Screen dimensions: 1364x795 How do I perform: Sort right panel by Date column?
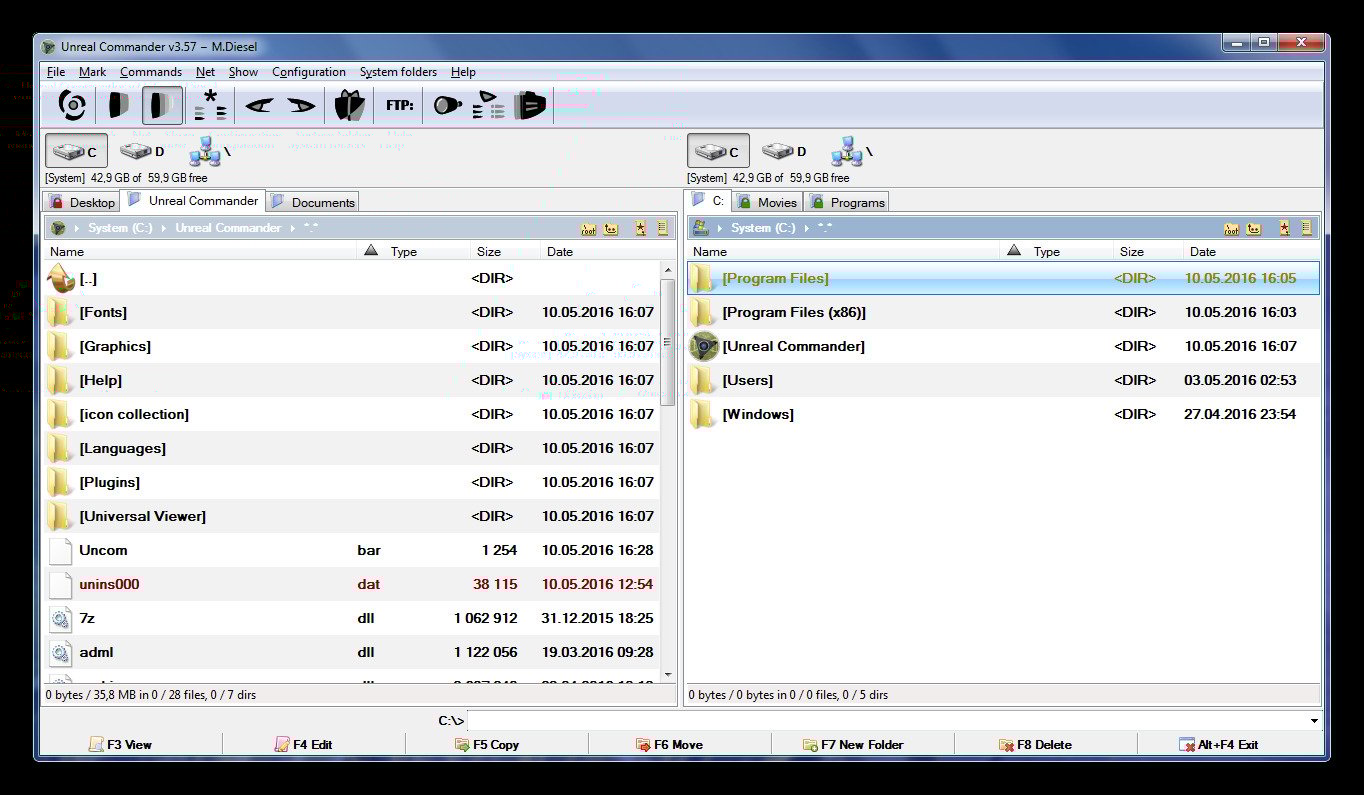pyautogui.click(x=1252, y=251)
